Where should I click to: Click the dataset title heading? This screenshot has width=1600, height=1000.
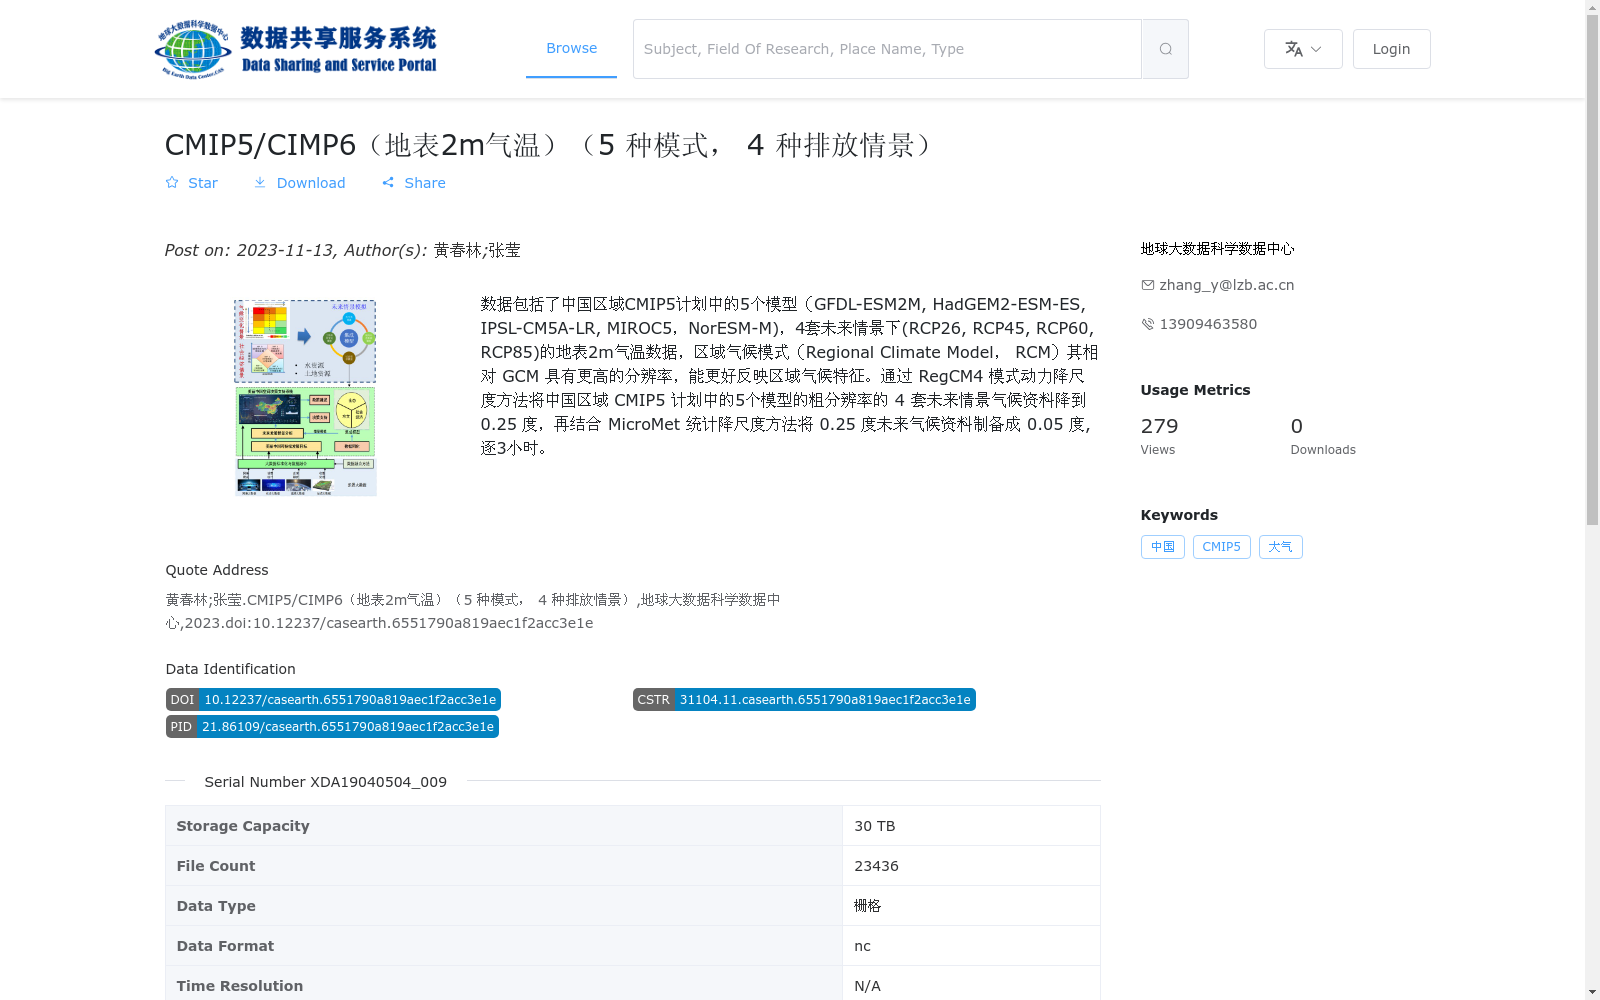click(549, 145)
